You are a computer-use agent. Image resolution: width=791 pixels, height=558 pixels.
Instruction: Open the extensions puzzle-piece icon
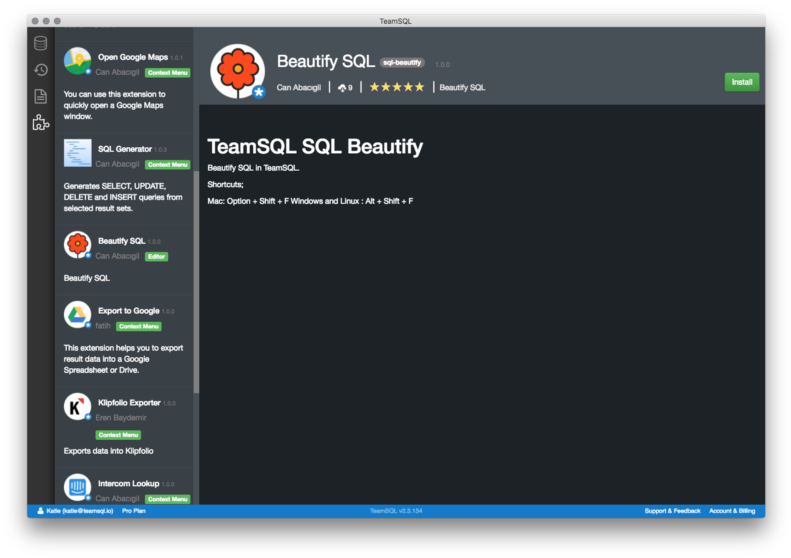pyautogui.click(x=41, y=122)
